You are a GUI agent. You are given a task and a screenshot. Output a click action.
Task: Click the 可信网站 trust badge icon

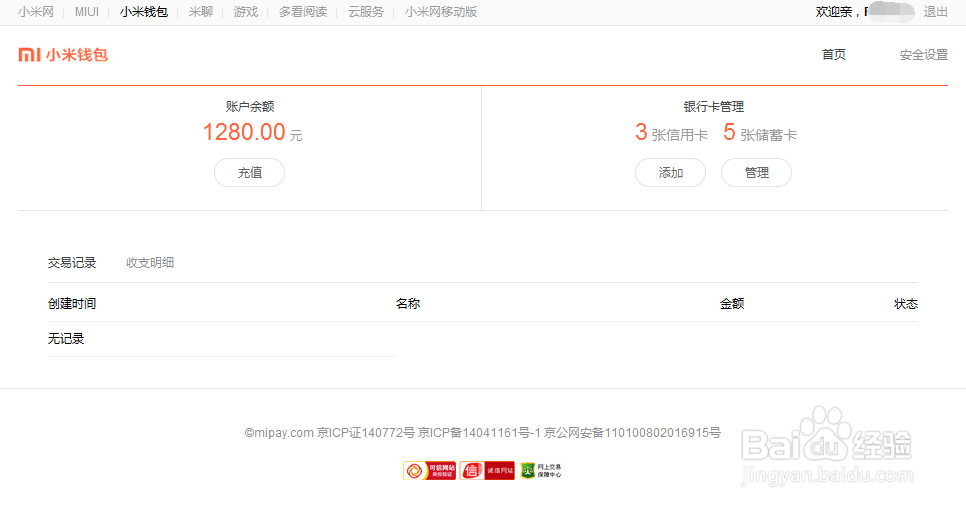(x=429, y=471)
